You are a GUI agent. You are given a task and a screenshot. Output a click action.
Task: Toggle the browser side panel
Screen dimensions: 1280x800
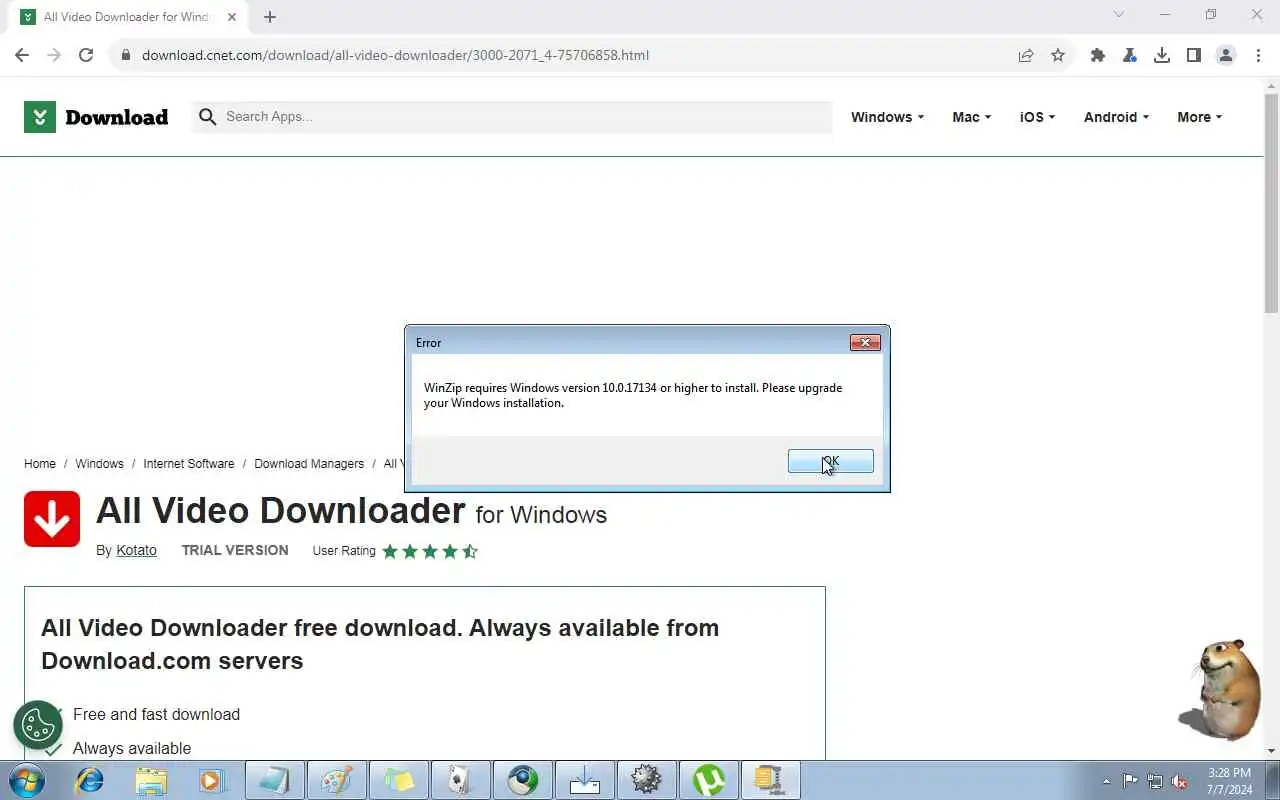pos(1194,55)
